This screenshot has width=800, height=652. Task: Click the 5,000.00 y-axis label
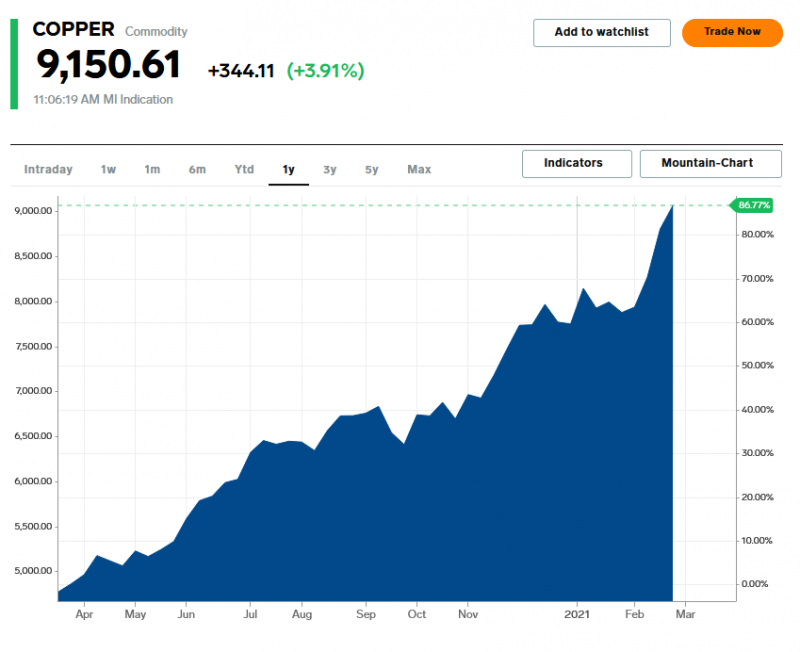point(33,571)
